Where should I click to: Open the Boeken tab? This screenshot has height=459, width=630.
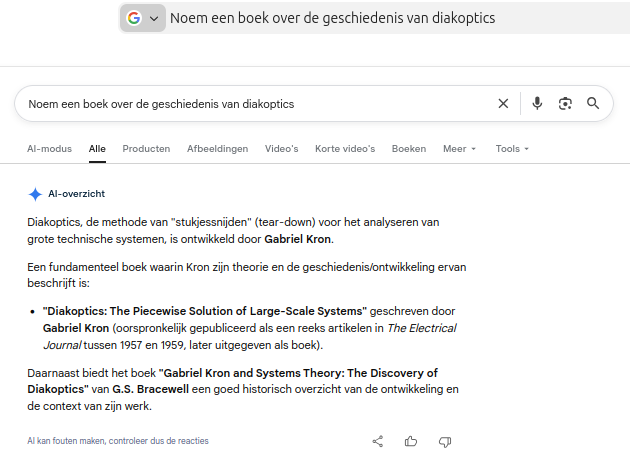click(x=409, y=149)
